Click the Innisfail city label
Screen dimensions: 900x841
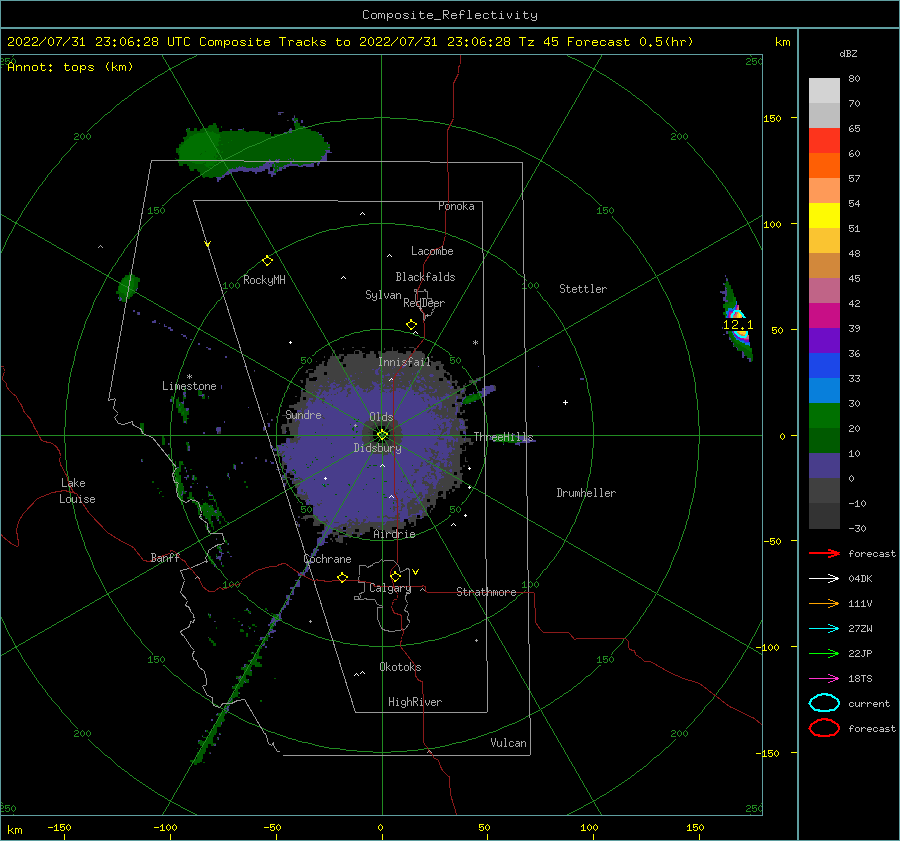404,362
